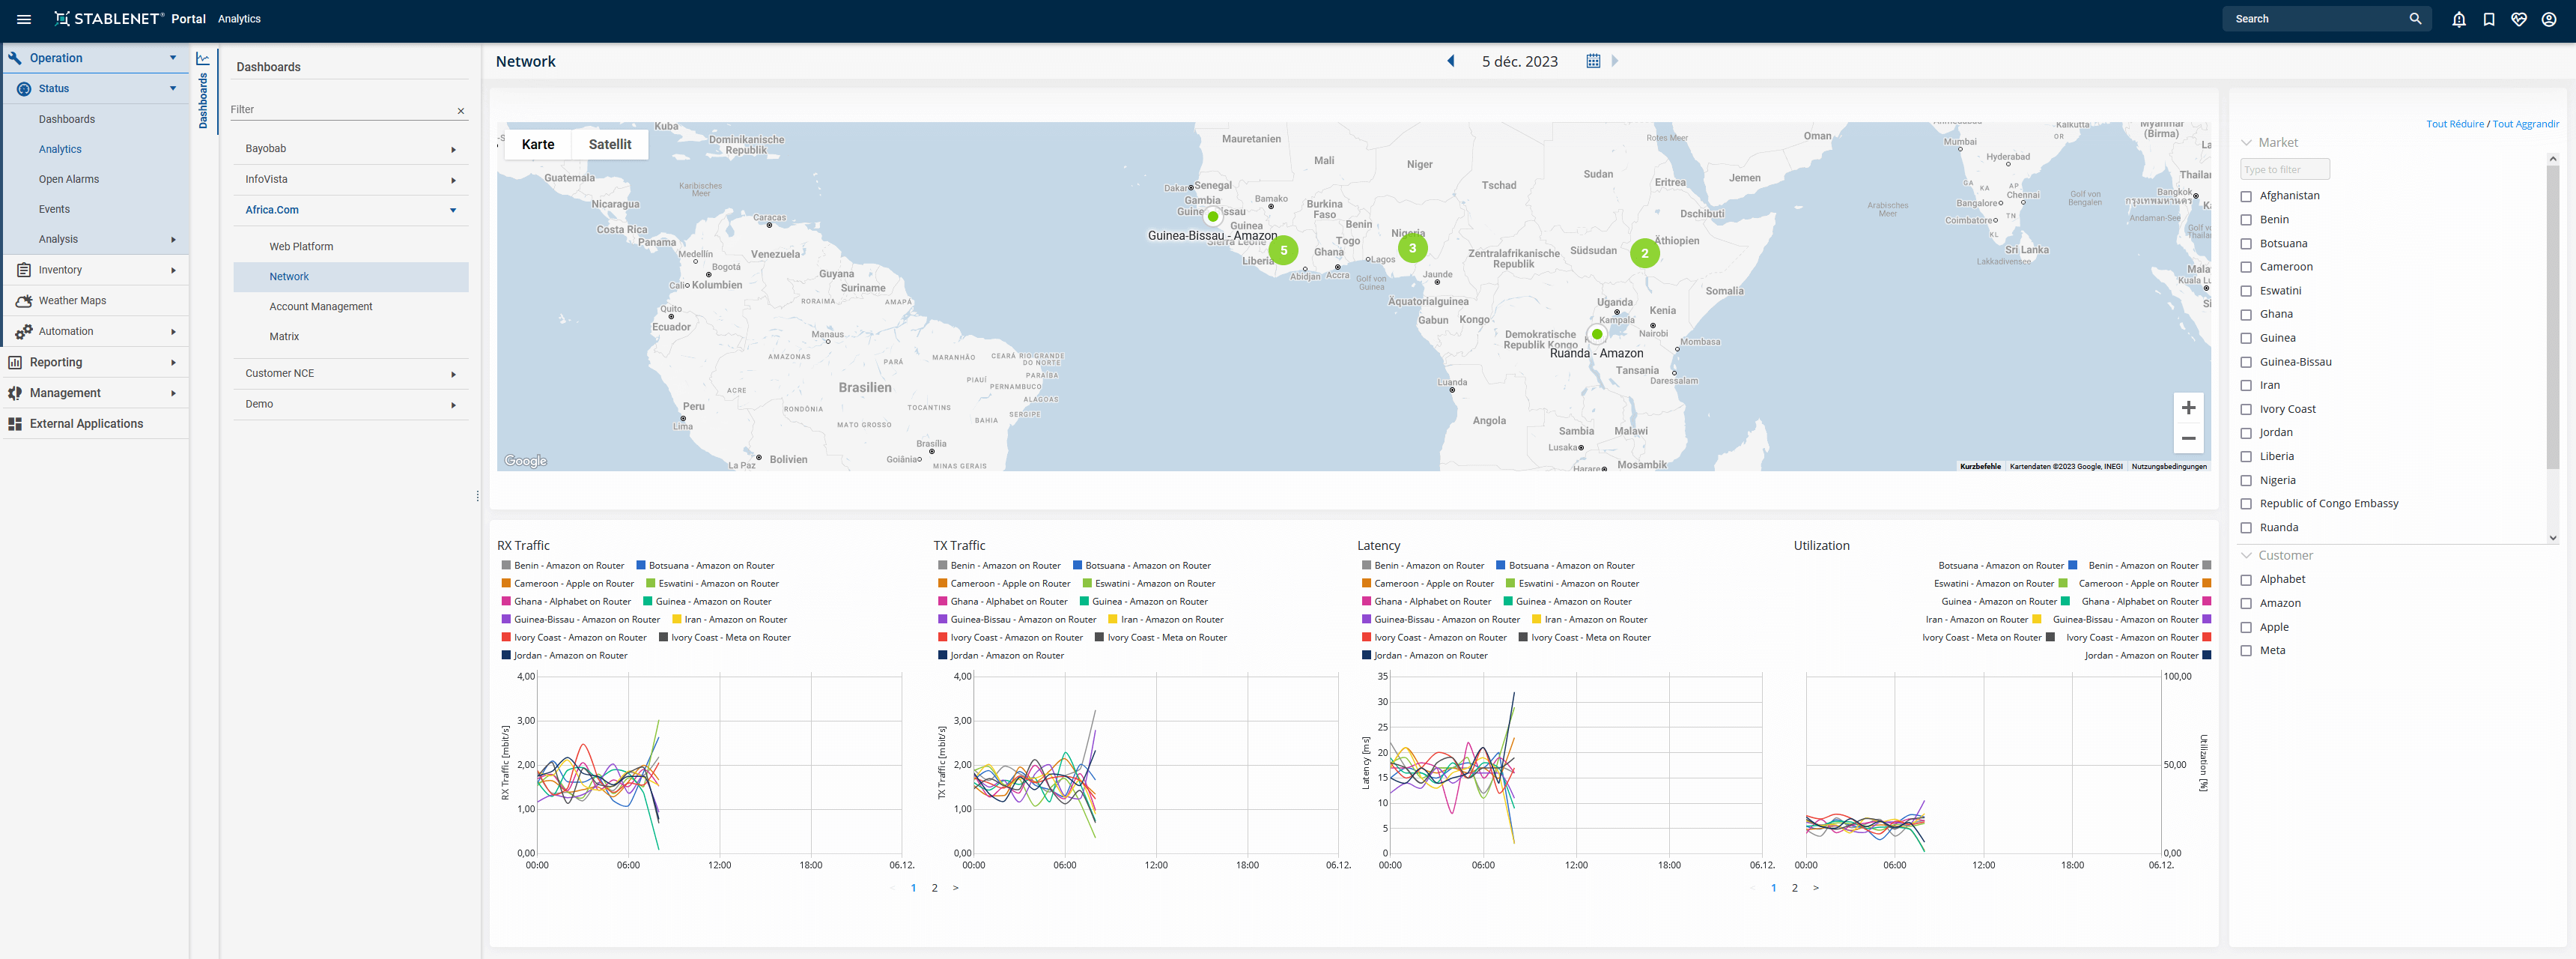This screenshot has width=2576, height=959.
Task: Open Events menu item
Action: click(54, 209)
